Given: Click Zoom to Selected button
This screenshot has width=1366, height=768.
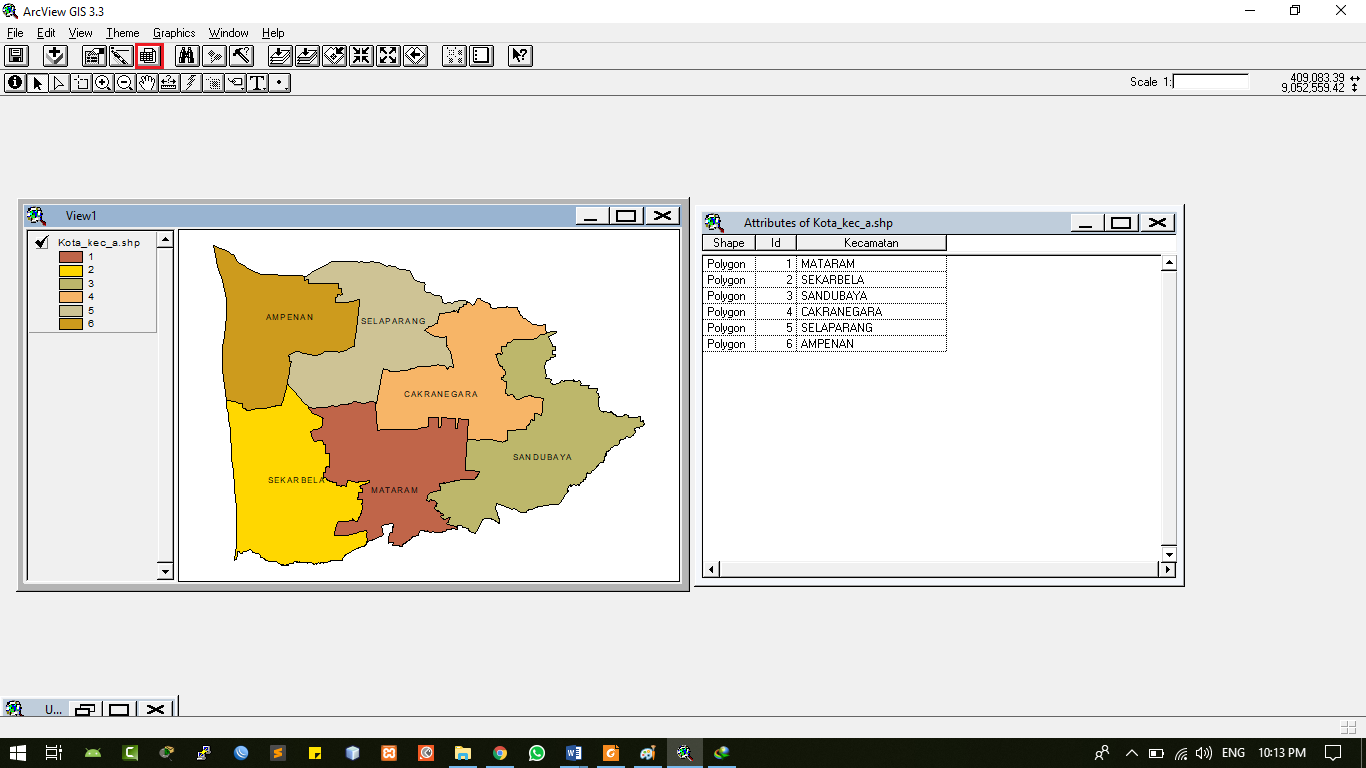Looking at the screenshot, I should (335, 56).
